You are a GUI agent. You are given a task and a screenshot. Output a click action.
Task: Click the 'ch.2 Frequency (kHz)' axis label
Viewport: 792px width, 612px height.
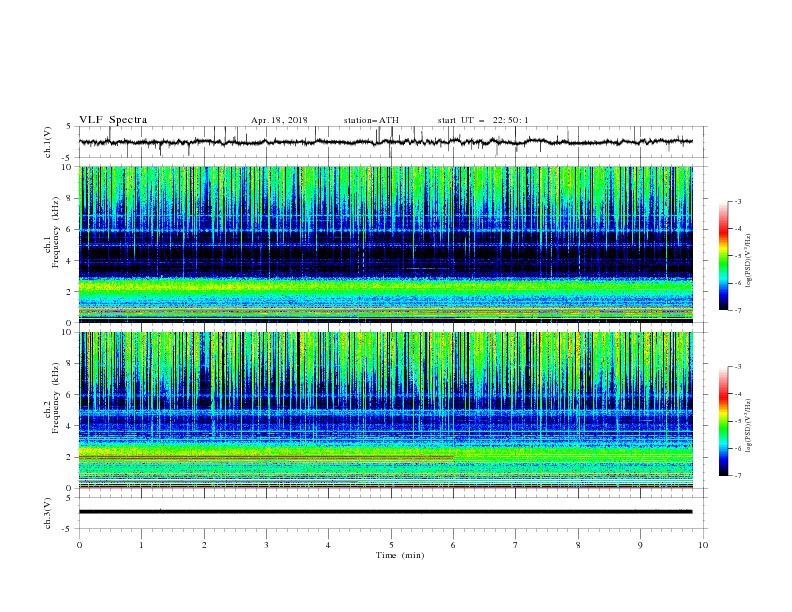point(52,398)
